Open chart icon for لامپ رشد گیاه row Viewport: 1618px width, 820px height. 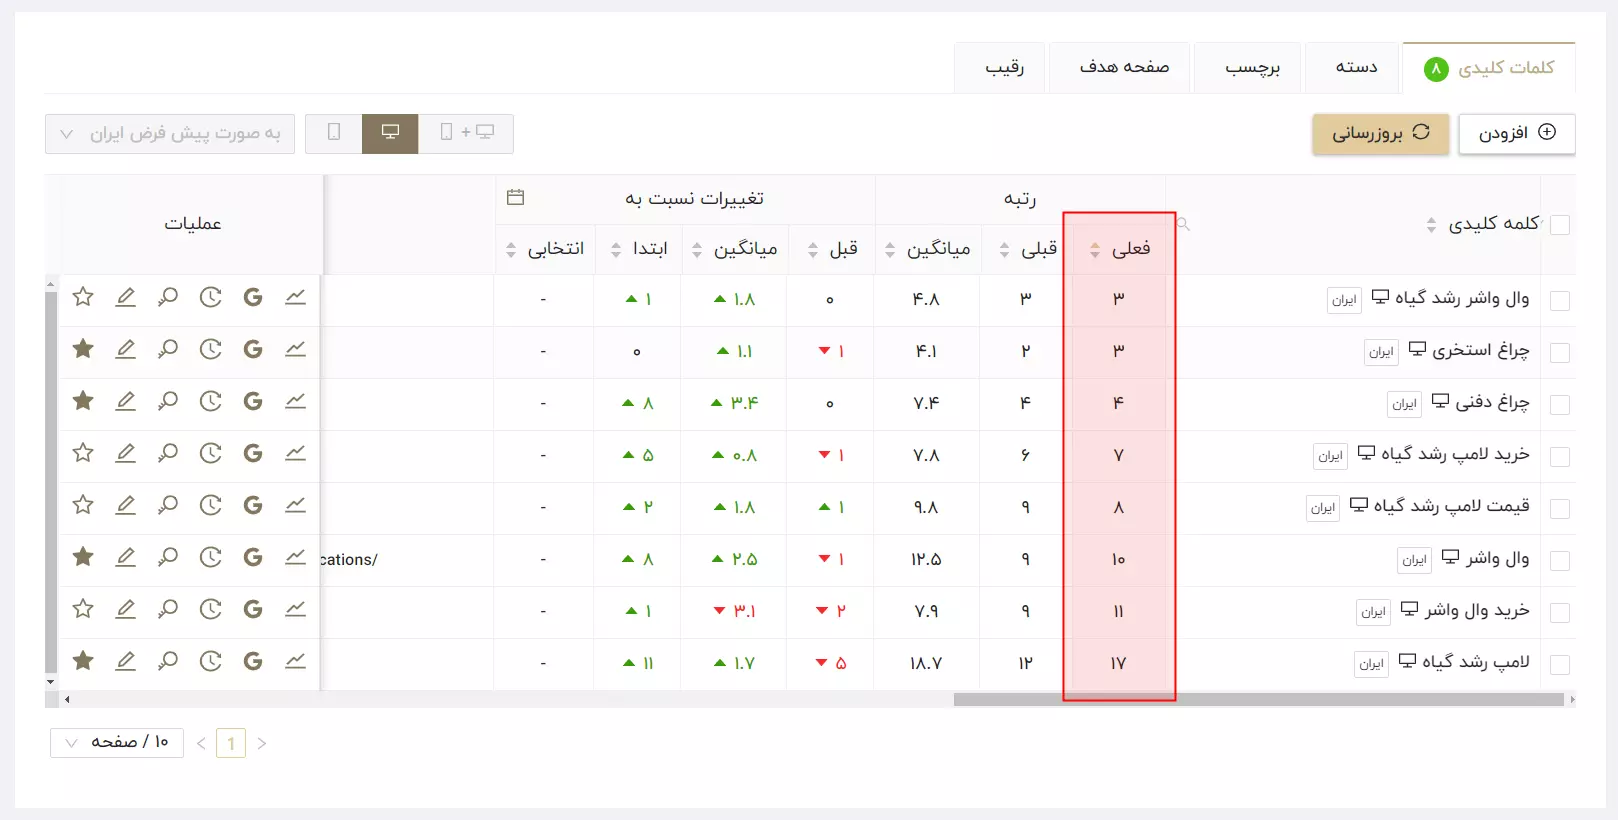pos(295,661)
